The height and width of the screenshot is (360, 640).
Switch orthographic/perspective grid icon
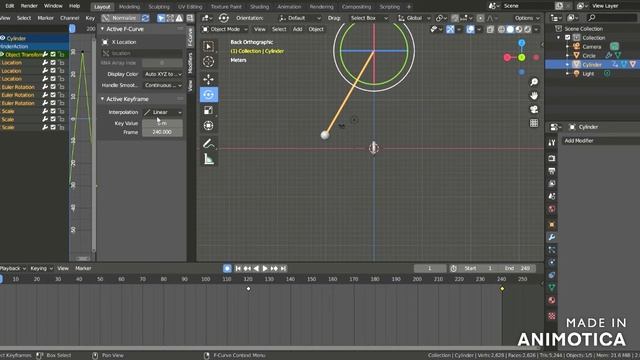pos(534,123)
